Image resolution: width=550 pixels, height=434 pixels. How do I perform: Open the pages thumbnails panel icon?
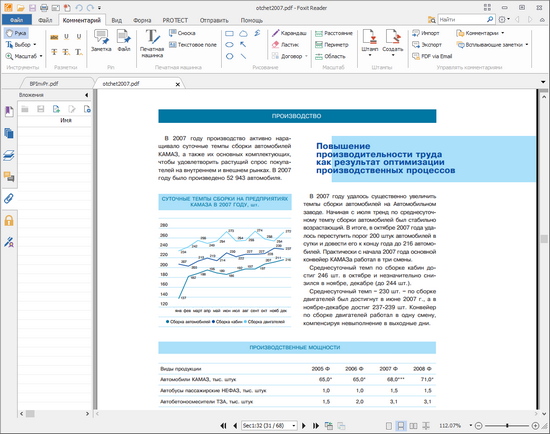pyautogui.click(x=9, y=133)
